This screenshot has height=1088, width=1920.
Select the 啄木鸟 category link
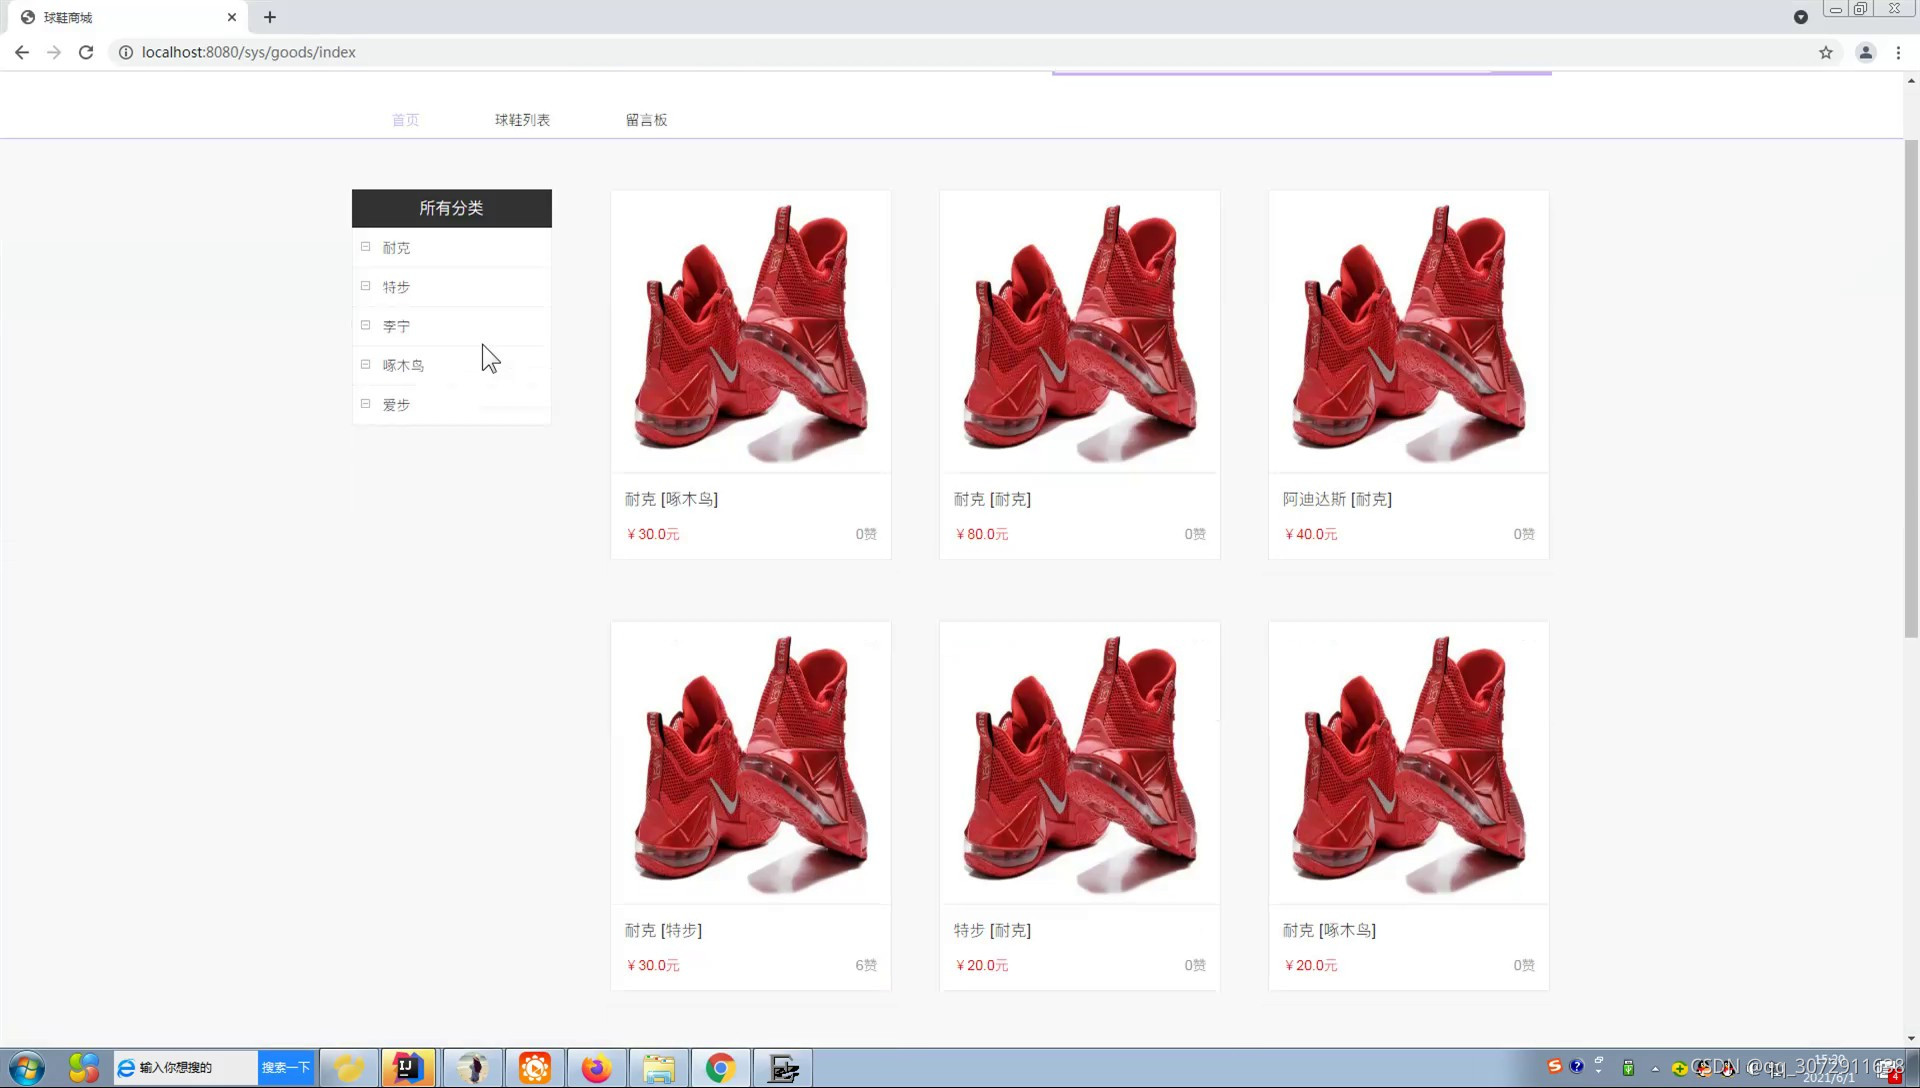403,366
